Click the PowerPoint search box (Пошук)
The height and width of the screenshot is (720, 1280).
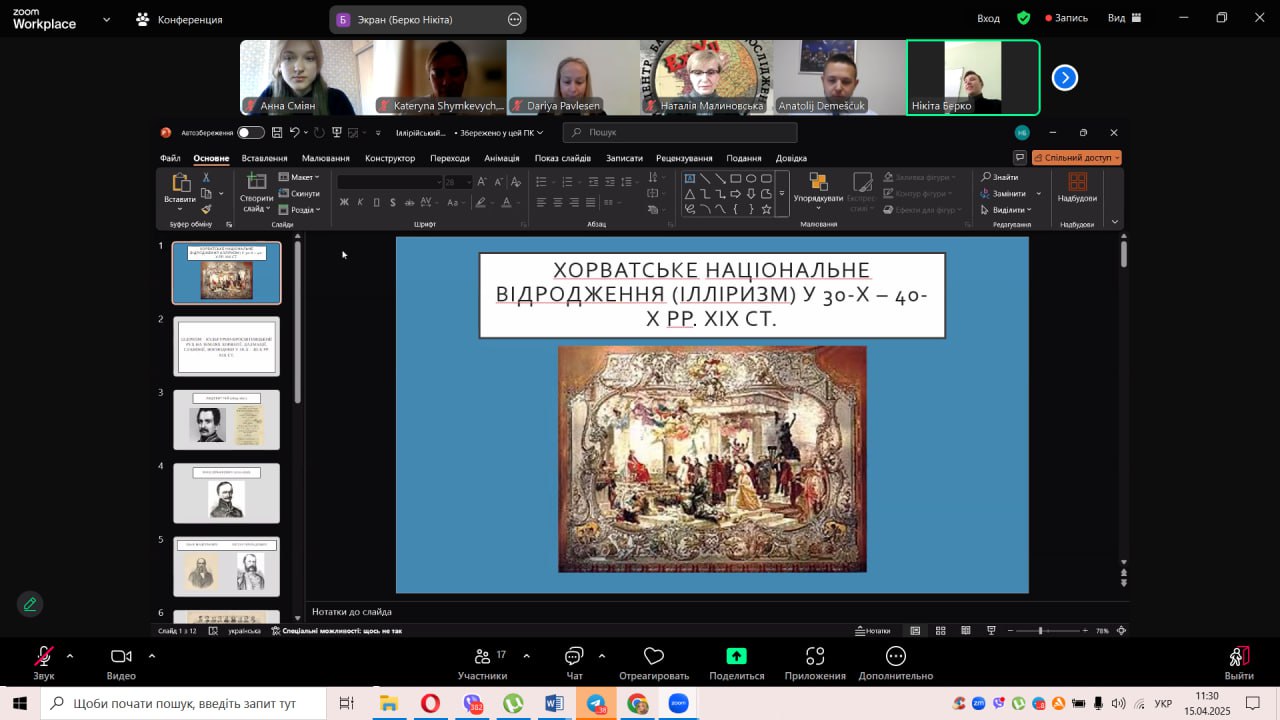point(680,132)
